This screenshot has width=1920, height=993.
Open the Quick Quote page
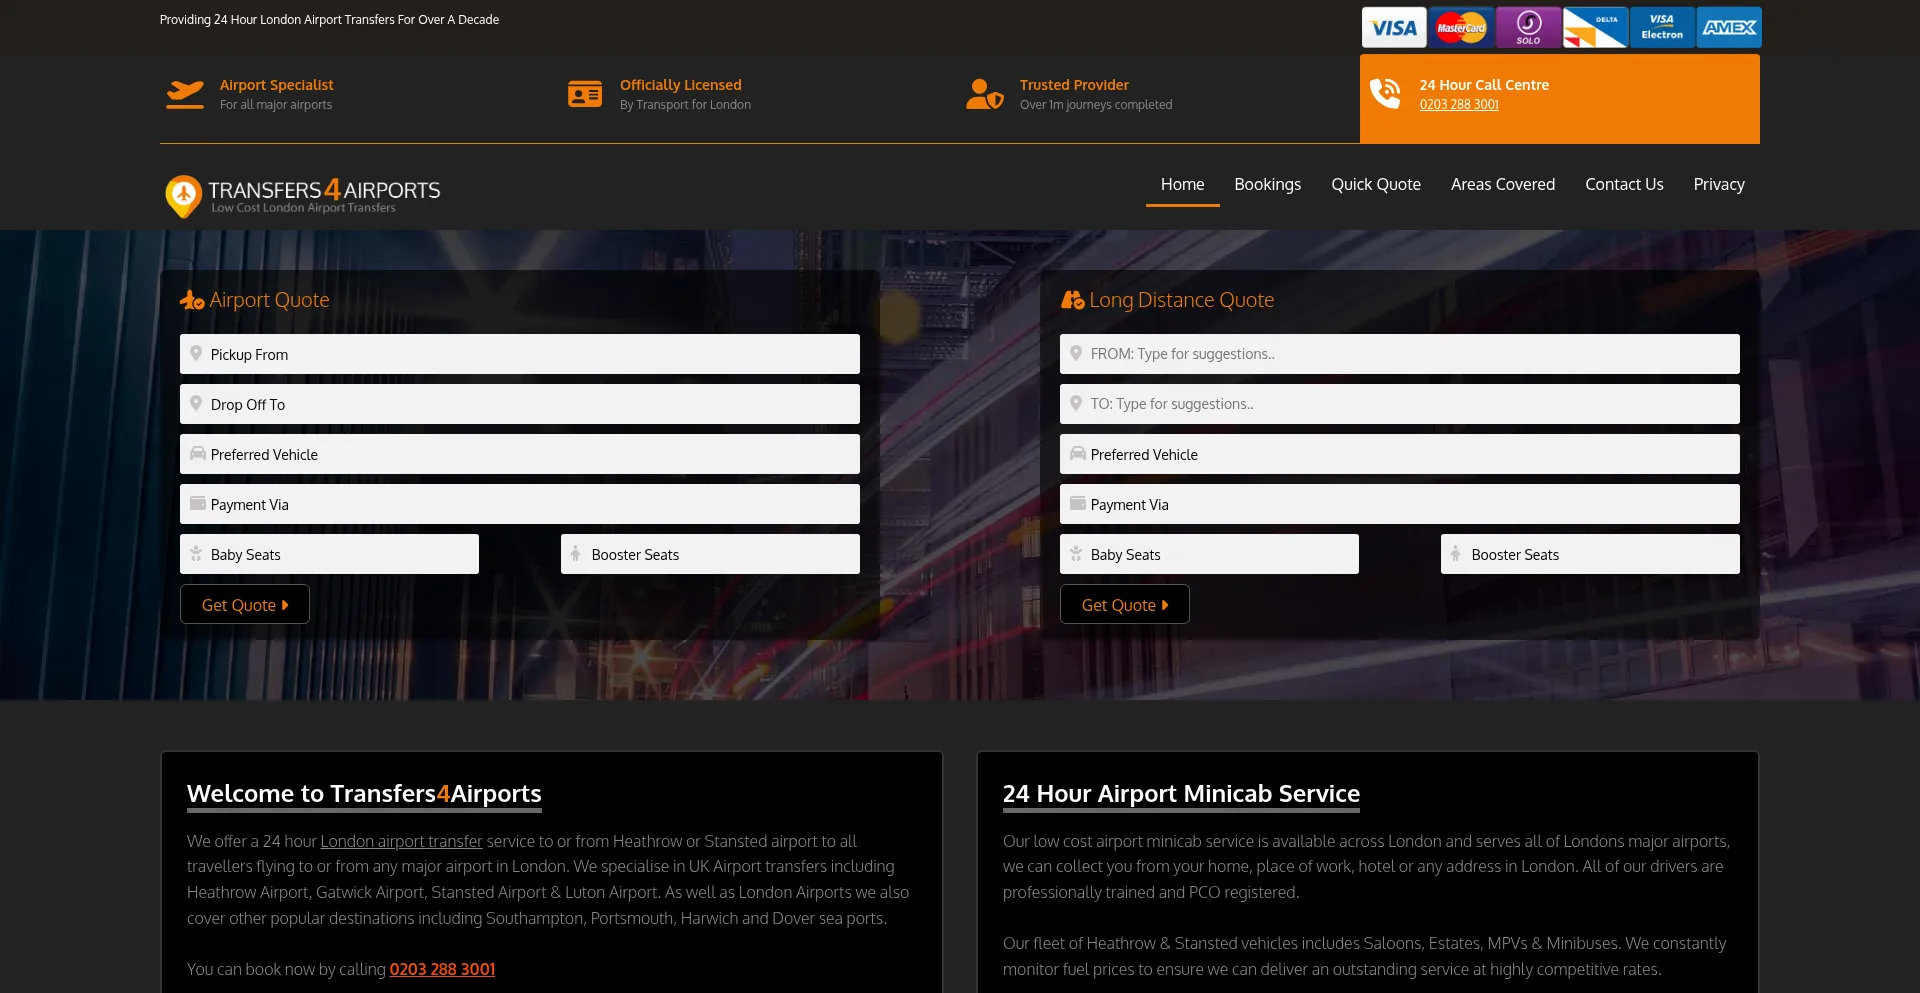pyautogui.click(x=1376, y=184)
